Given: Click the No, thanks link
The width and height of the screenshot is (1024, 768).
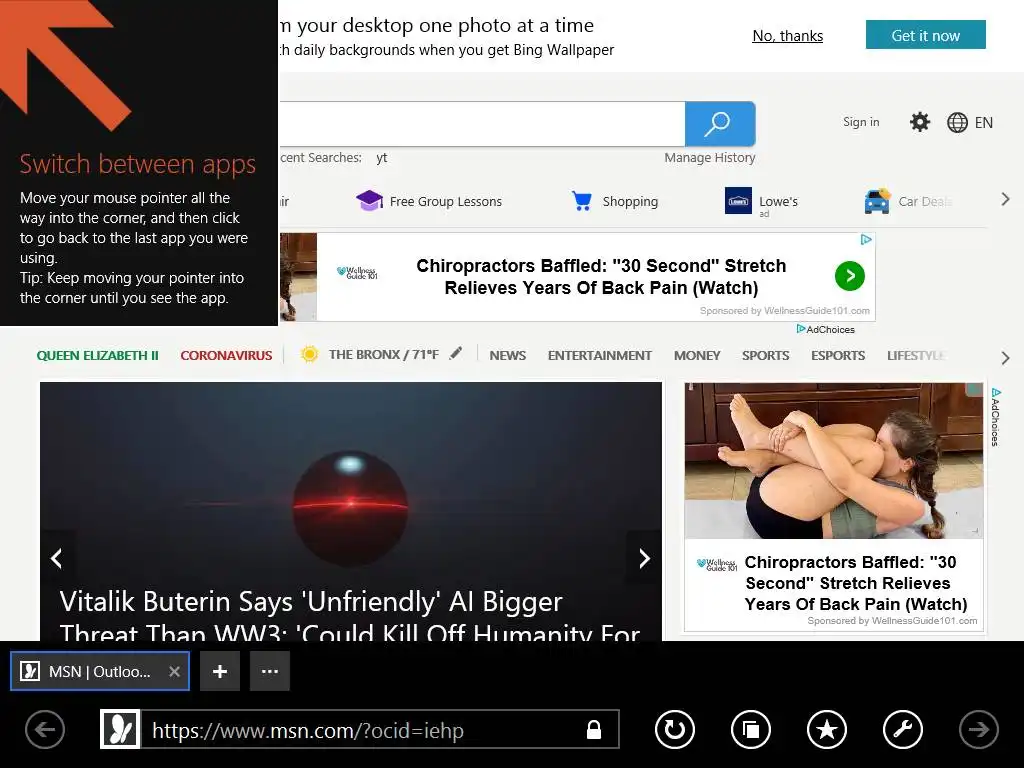Looking at the screenshot, I should 788,36.
